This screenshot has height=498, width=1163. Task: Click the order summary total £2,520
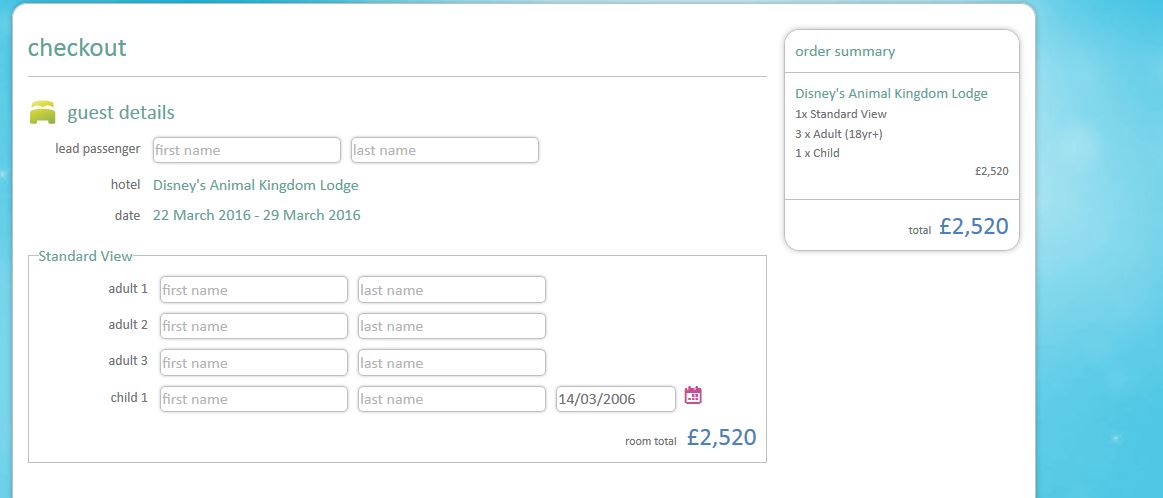pos(973,227)
